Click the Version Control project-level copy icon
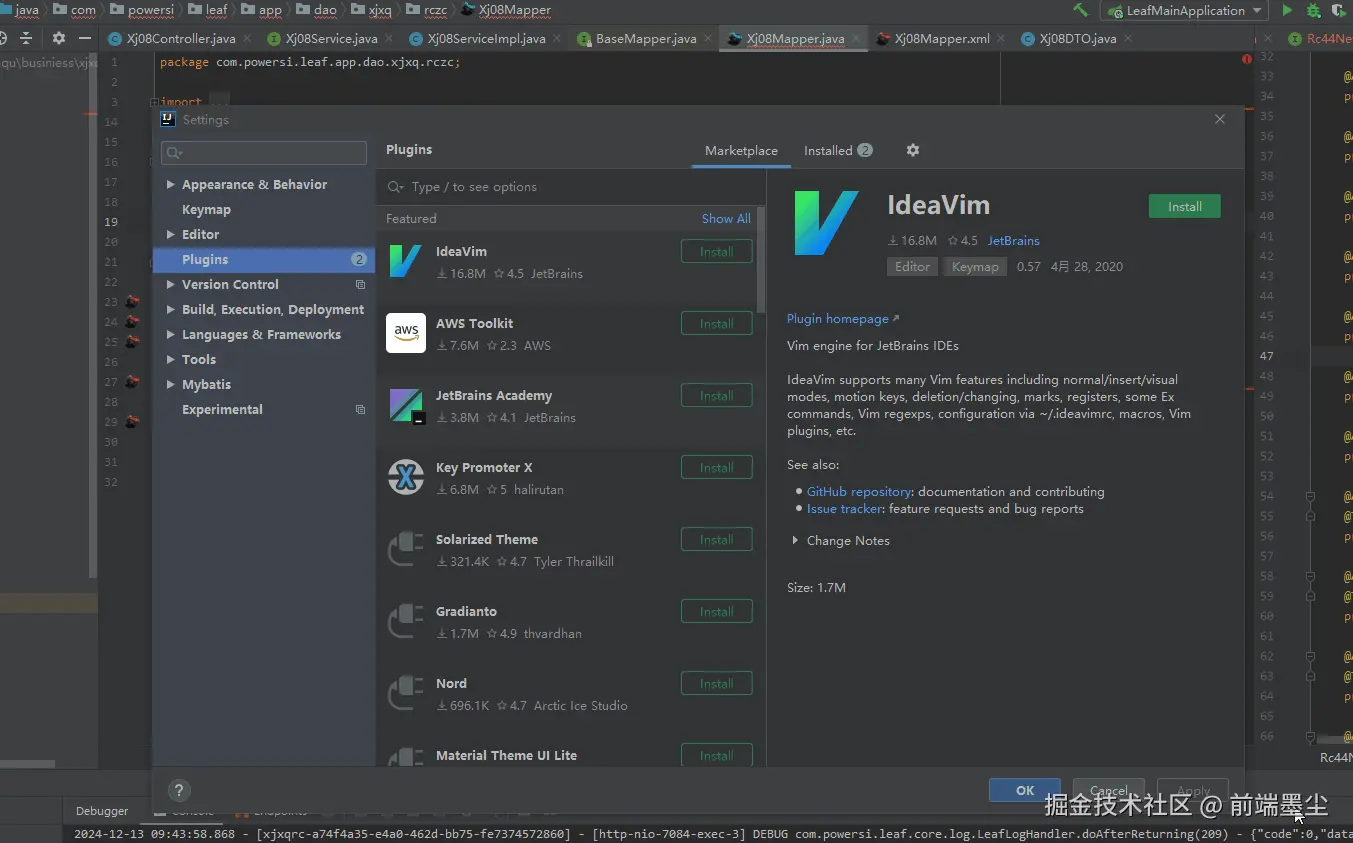Screen dimensions: 1353x843 coord(361,285)
